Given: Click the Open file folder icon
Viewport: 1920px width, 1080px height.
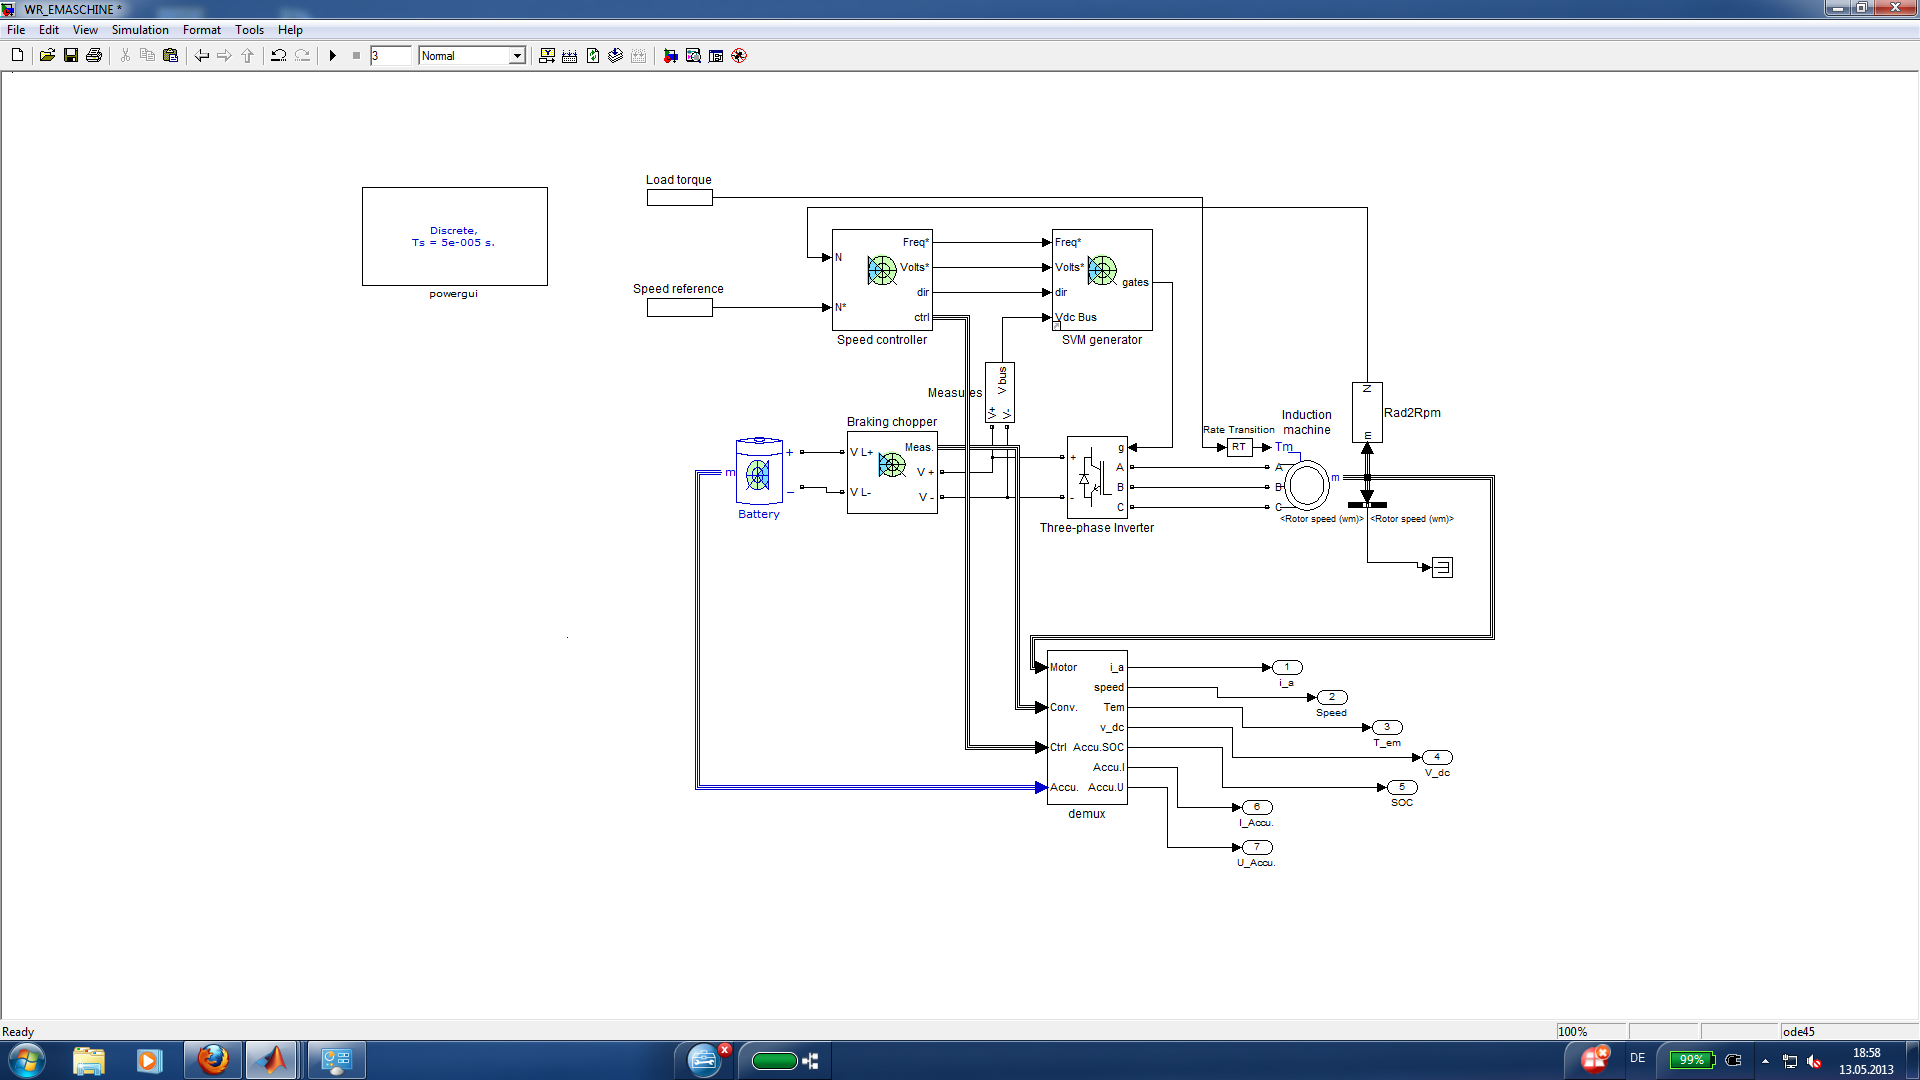Looking at the screenshot, I should pos(47,55).
